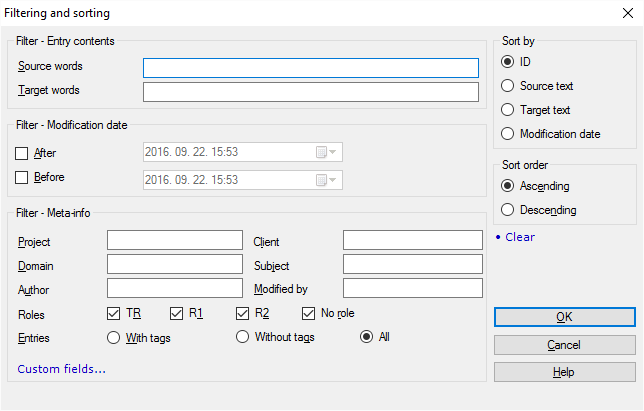Select Modification date sorting option

(508, 134)
